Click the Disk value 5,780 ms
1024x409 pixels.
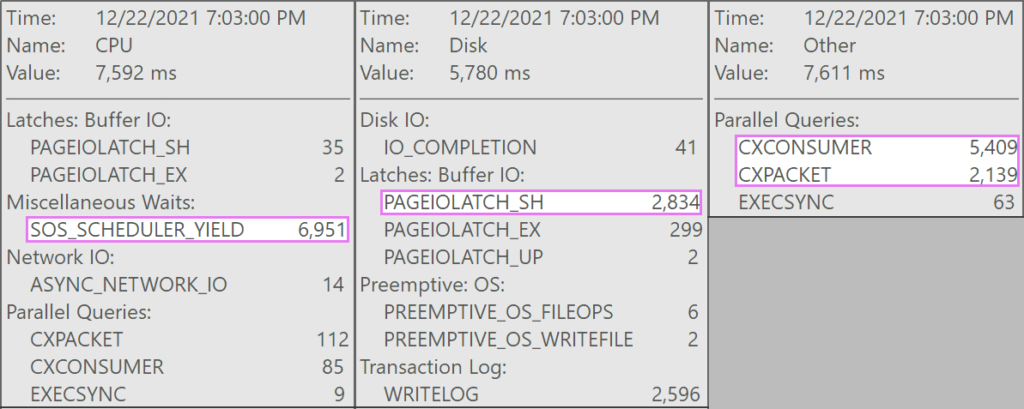coord(490,73)
